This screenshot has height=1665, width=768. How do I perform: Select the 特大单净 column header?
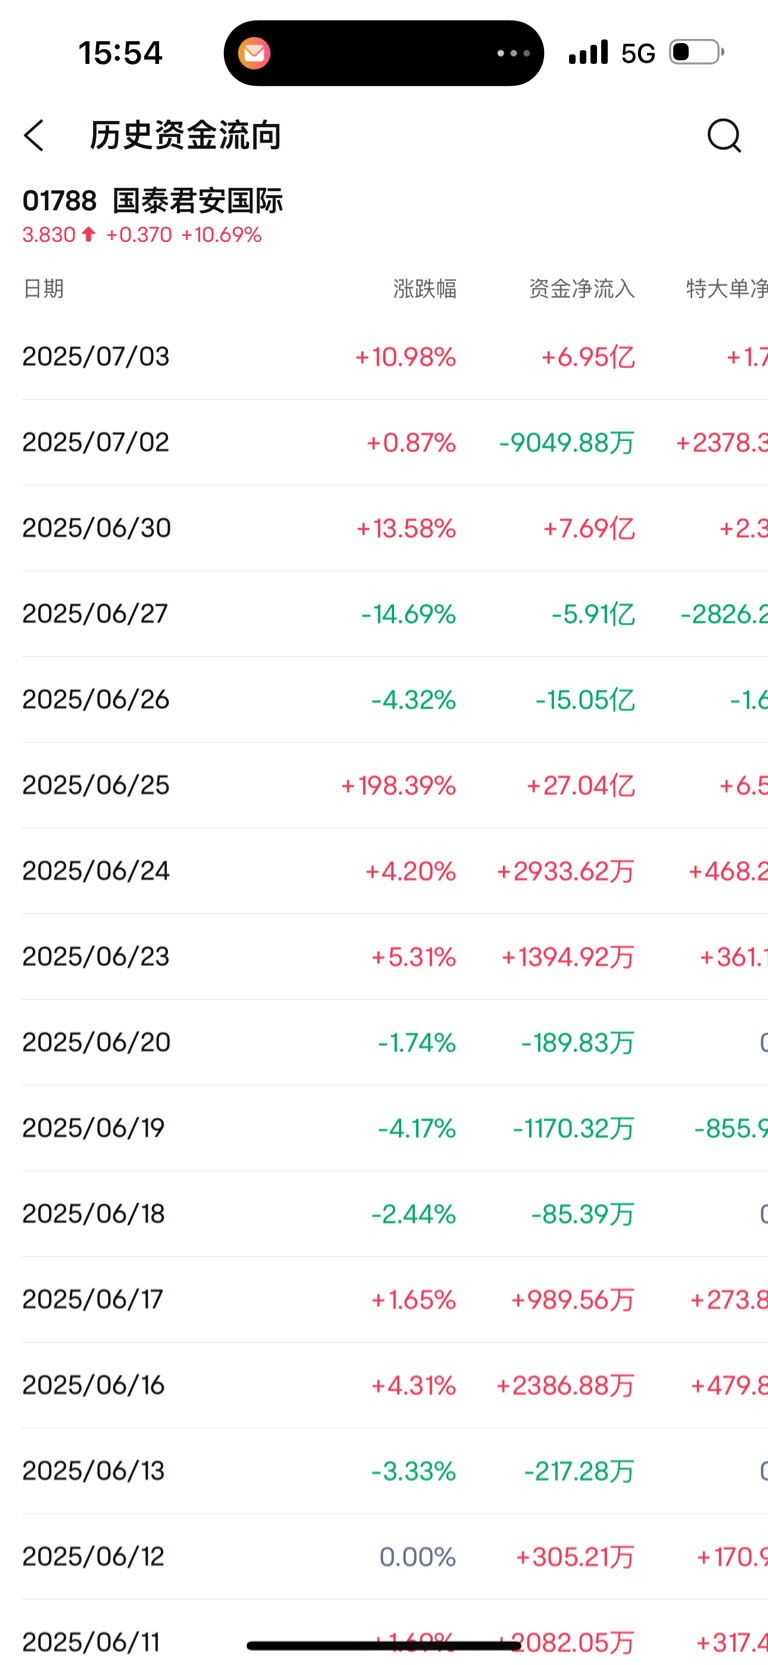(x=727, y=289)
